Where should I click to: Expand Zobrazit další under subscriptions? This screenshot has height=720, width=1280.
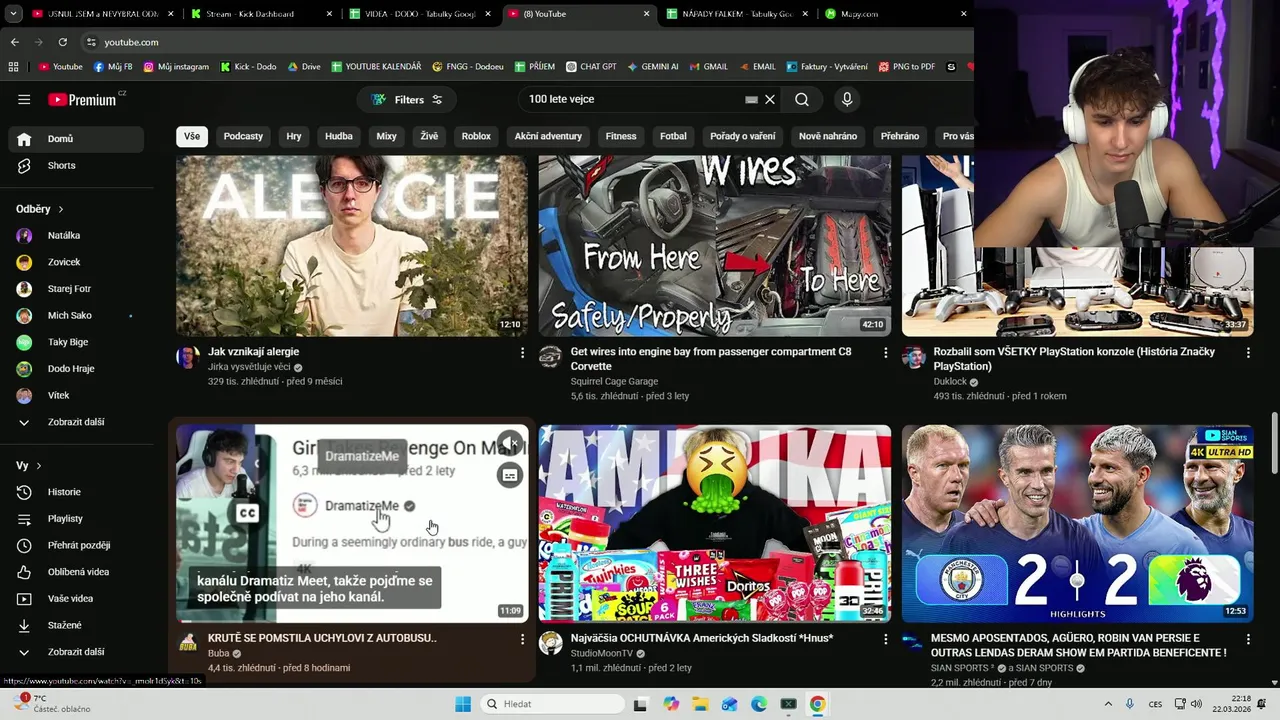coord(75,422)
